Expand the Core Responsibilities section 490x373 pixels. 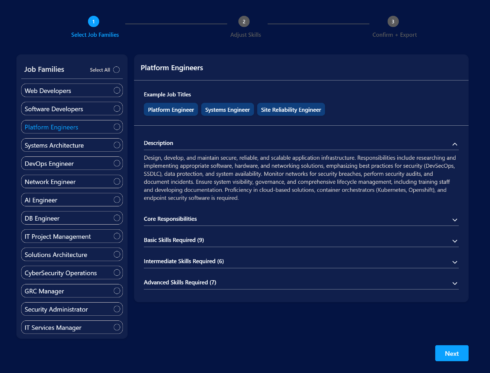[x=301, y=219]
